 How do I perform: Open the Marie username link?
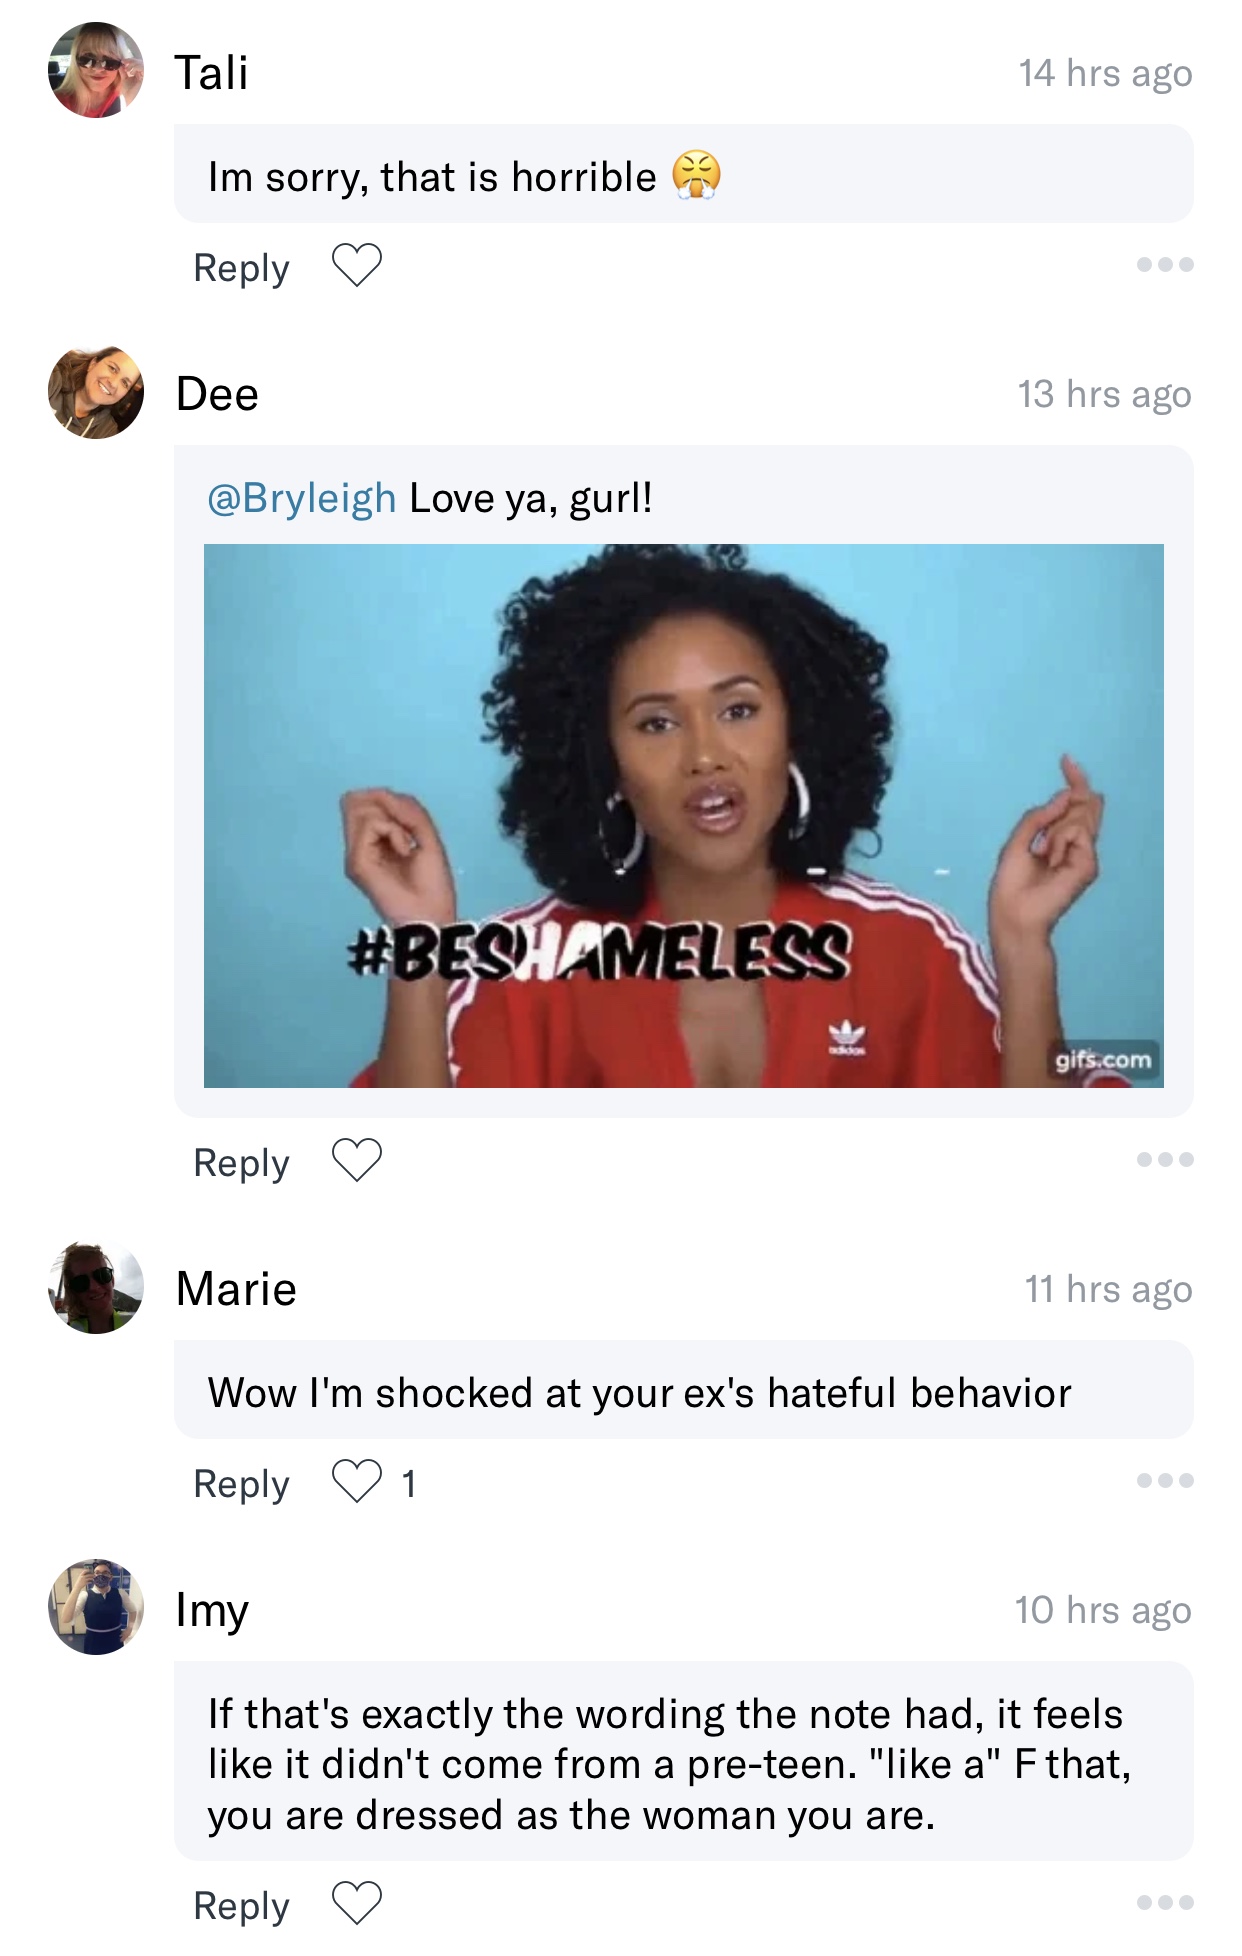pyautogui.click(x=236, y=1288)
